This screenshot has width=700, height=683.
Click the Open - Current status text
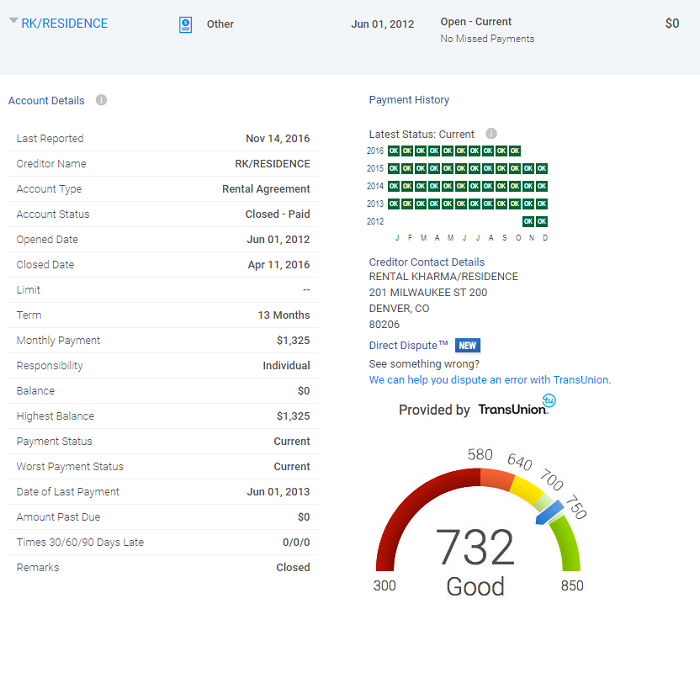click(x=475, y=21)
